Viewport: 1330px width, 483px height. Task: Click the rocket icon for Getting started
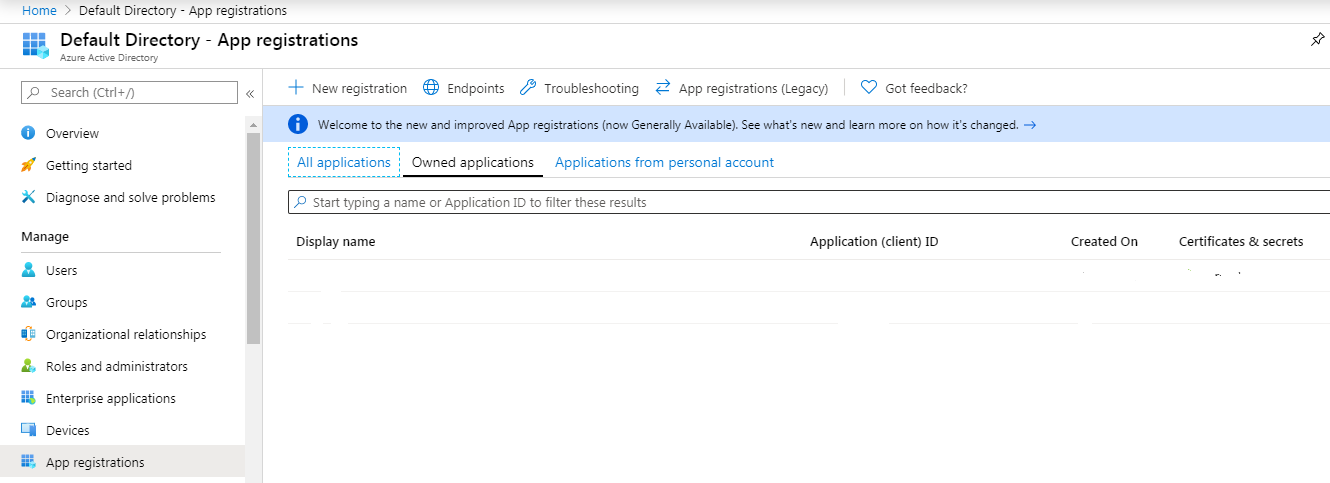pyautogui.click(x=28, y=165)
